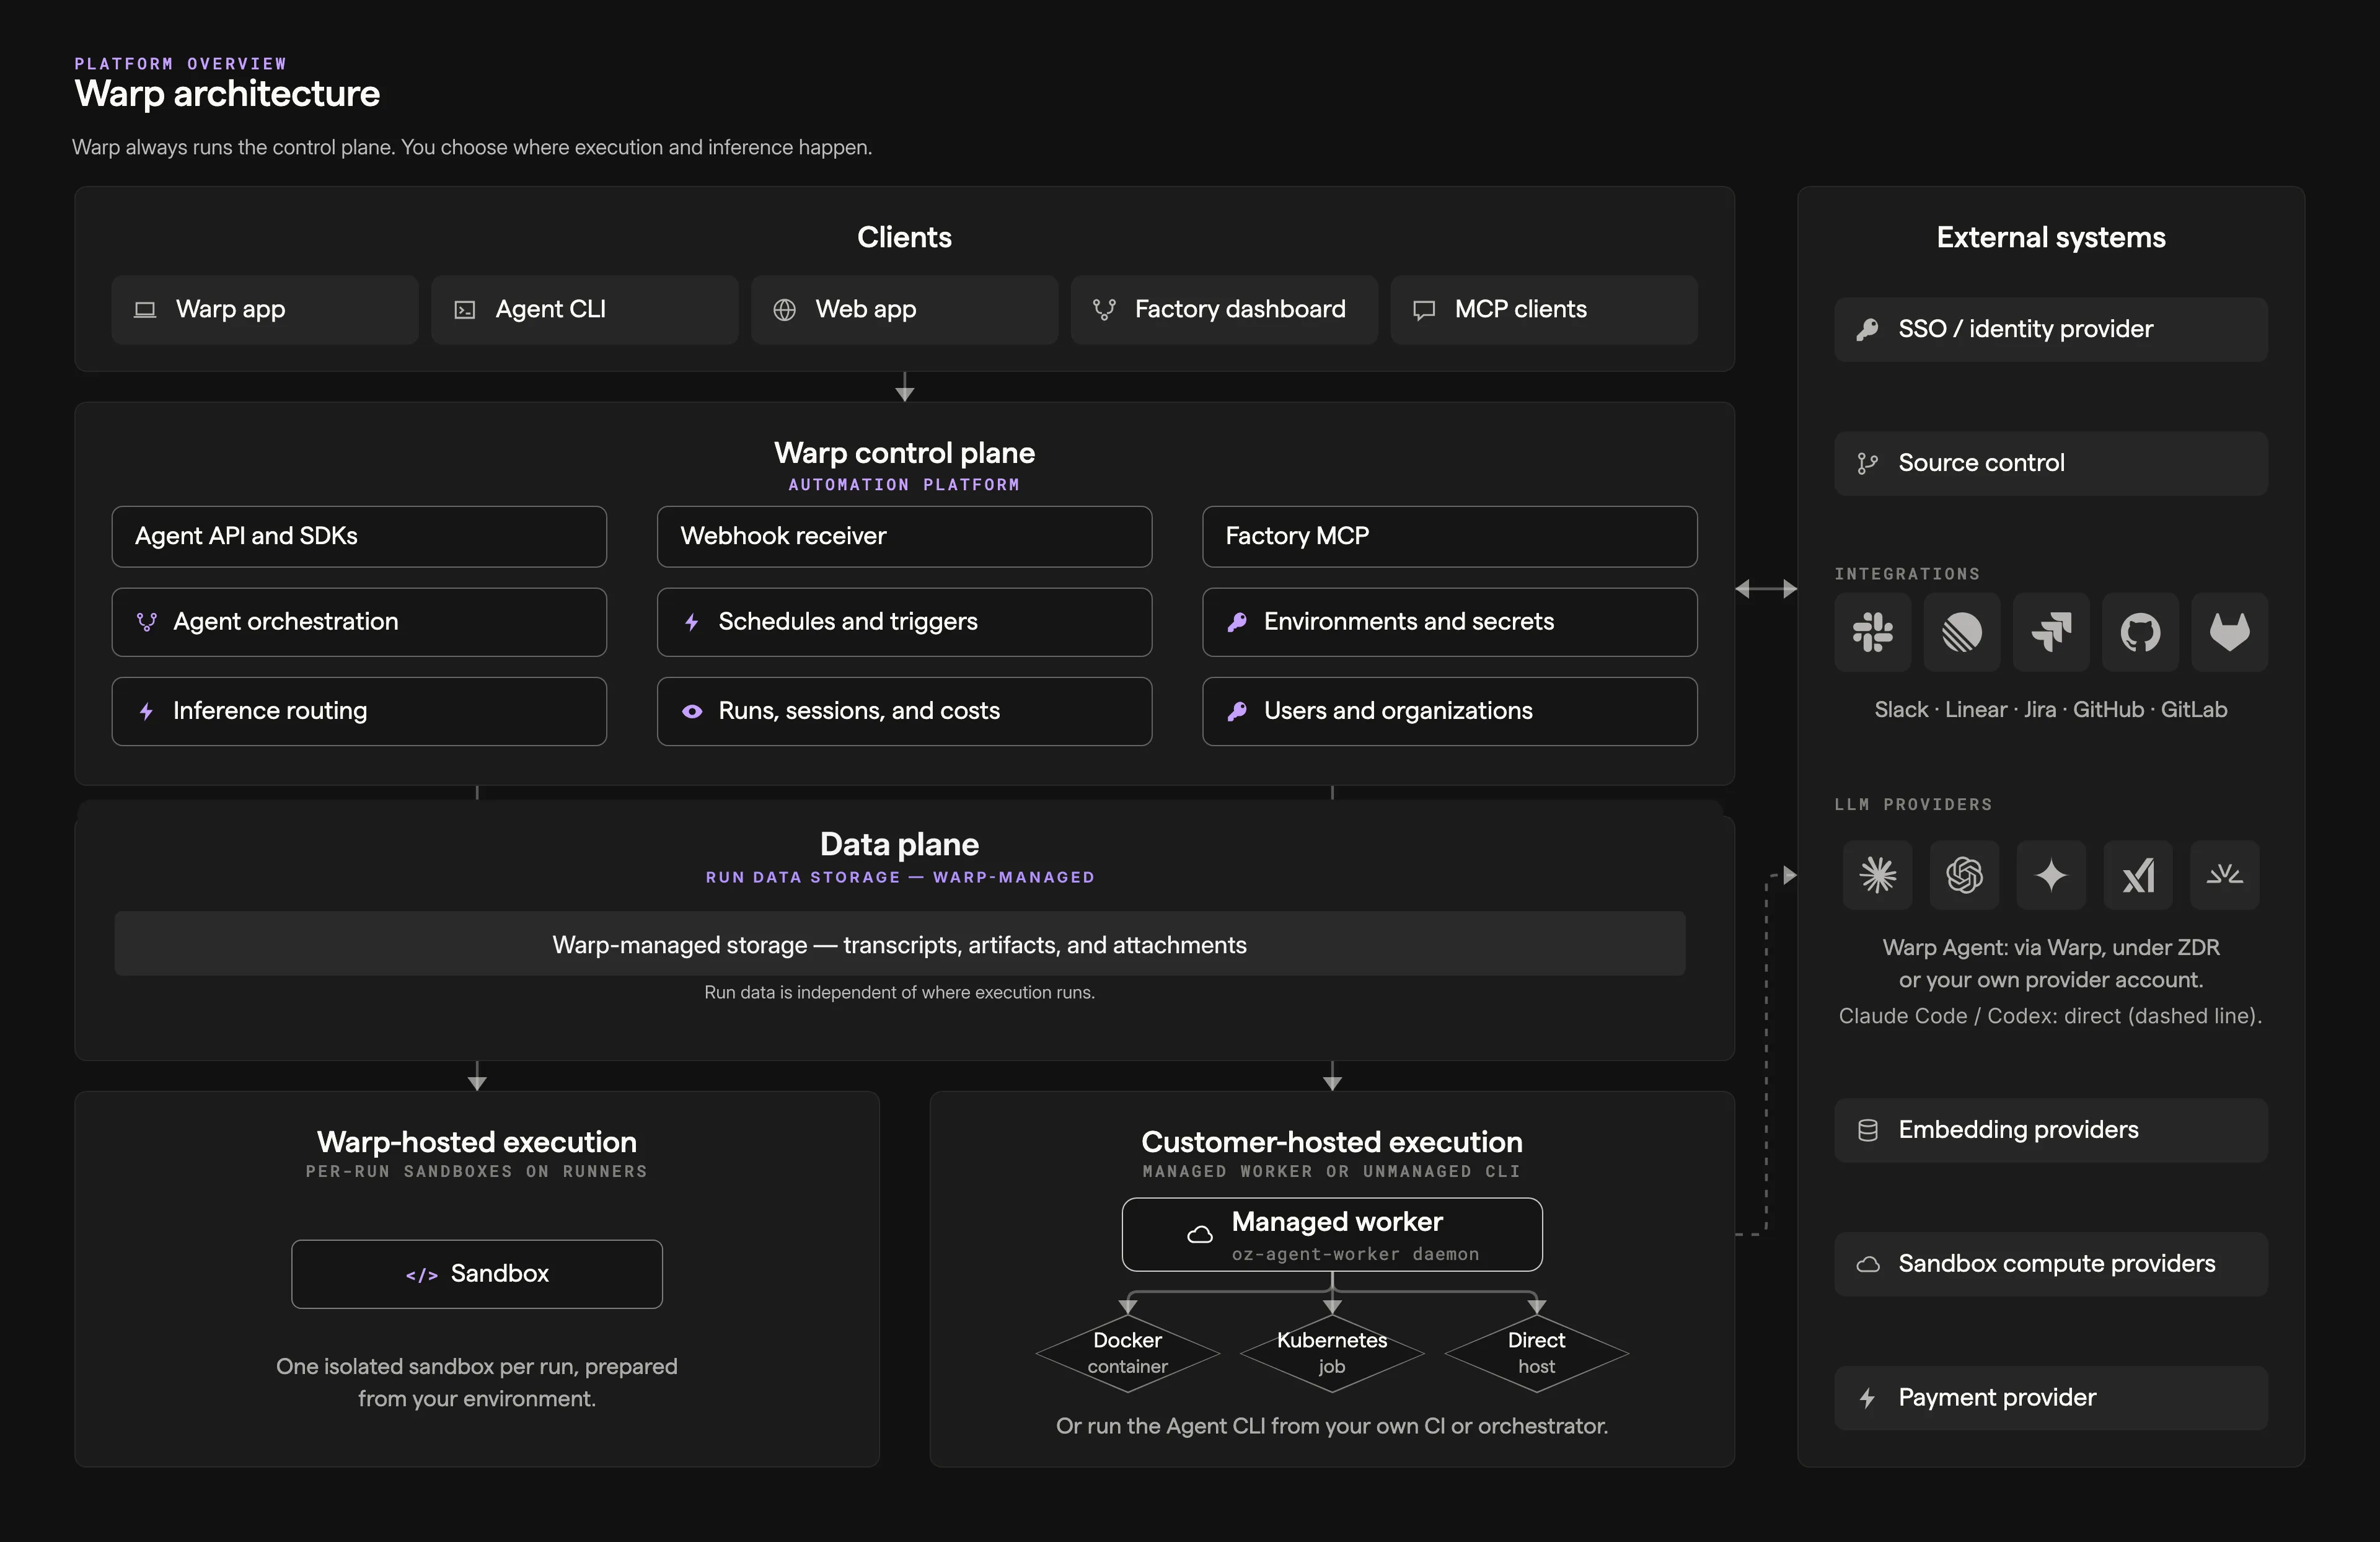Viewport: 2380px width, 1542px height.
Task: Click the cloud icon in the Managed worker box
Action: 1199,1235
